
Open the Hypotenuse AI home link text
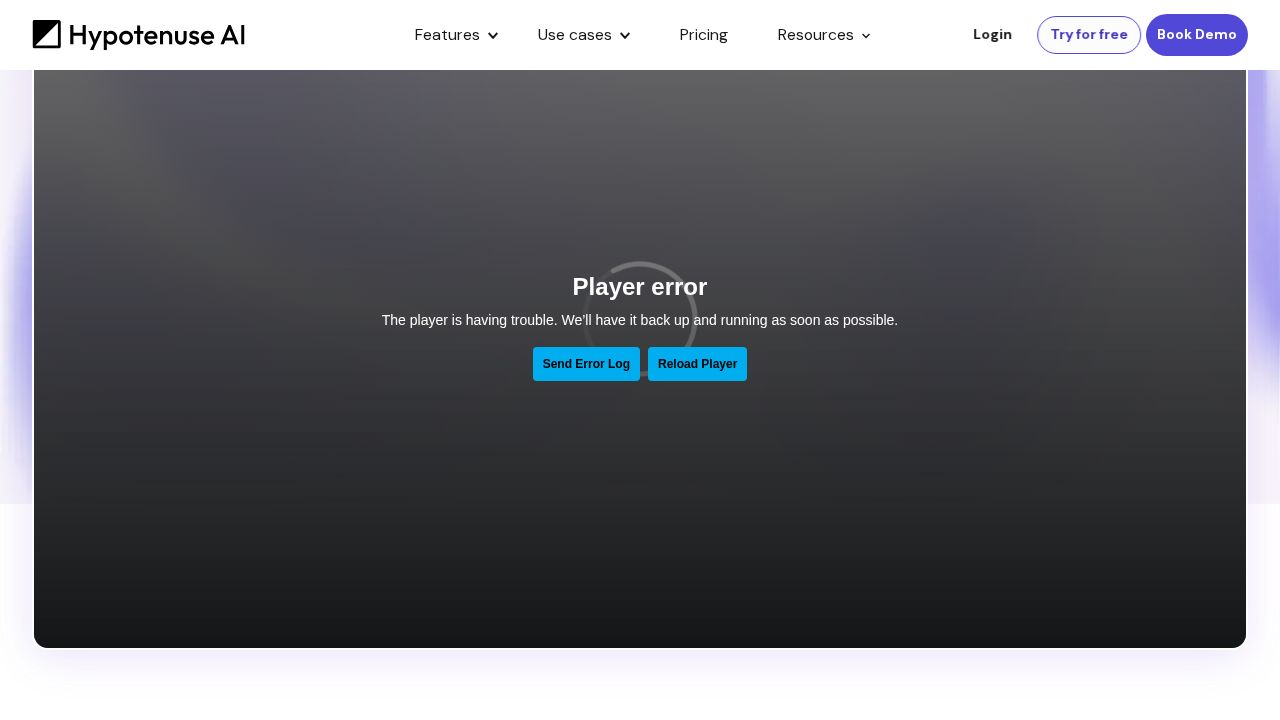click(x=158, y=36)
